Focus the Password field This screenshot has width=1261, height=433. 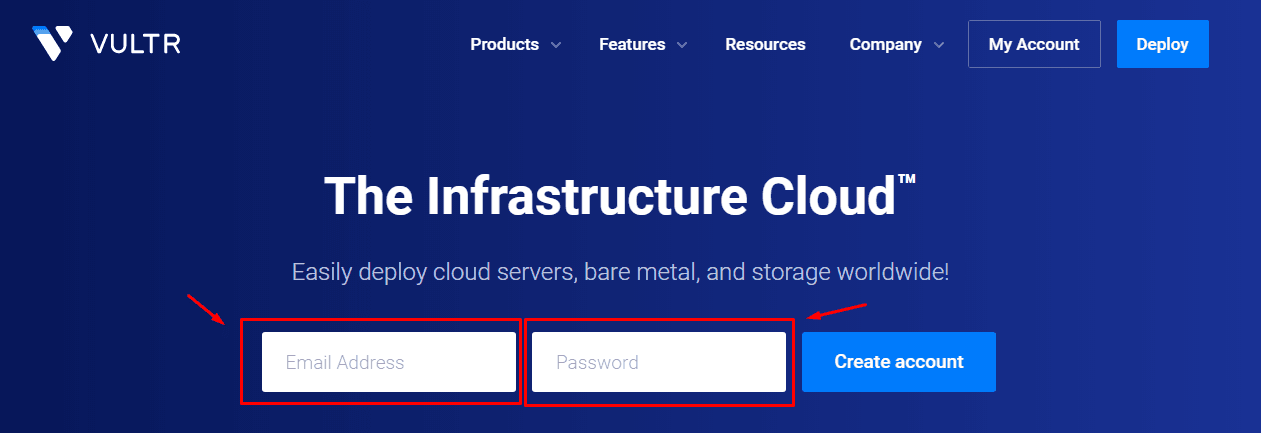659,362
